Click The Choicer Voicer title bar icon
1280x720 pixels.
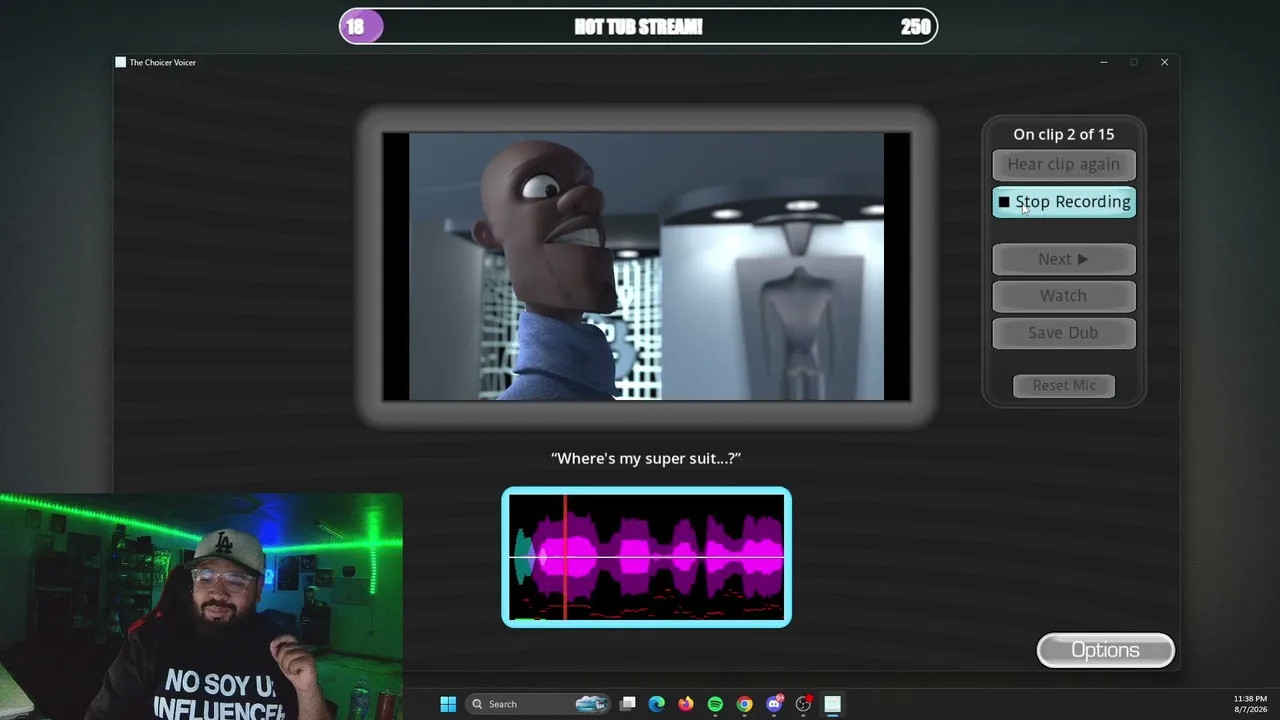pyautogui.click(x=121, y=62)
